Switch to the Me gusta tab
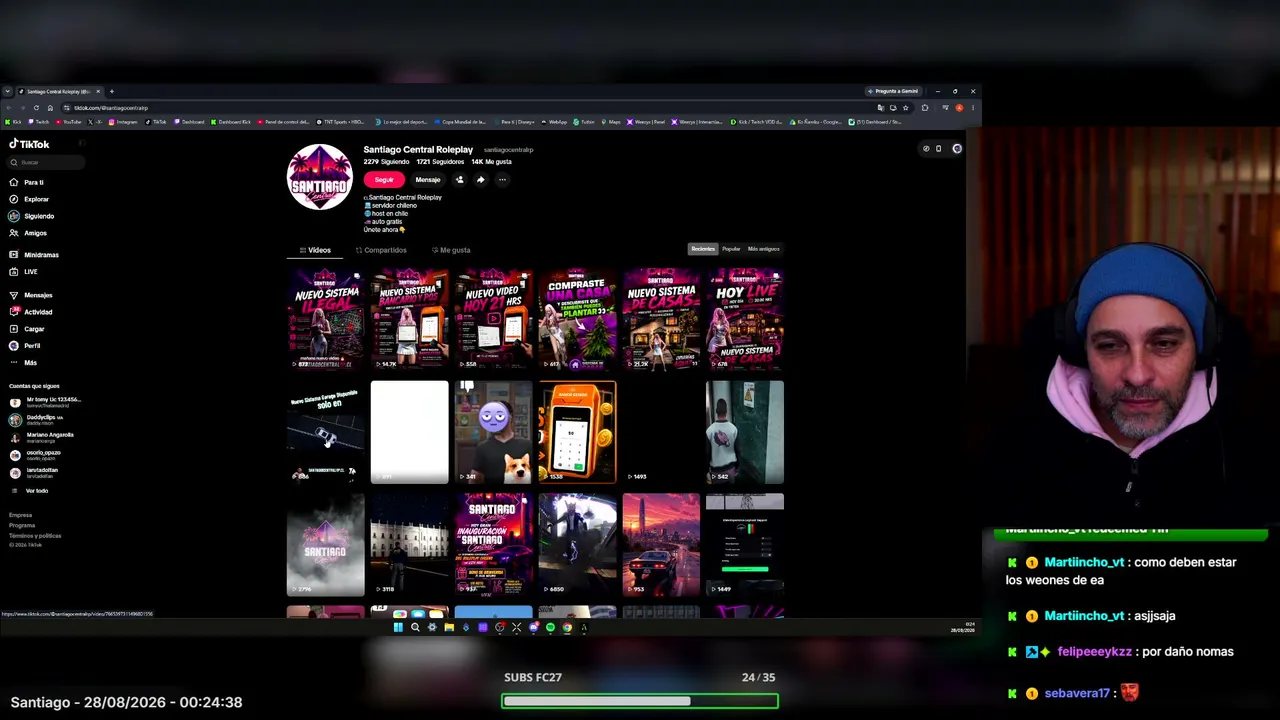This screenshot has height=720, width=1280. (x=451, y=250)
